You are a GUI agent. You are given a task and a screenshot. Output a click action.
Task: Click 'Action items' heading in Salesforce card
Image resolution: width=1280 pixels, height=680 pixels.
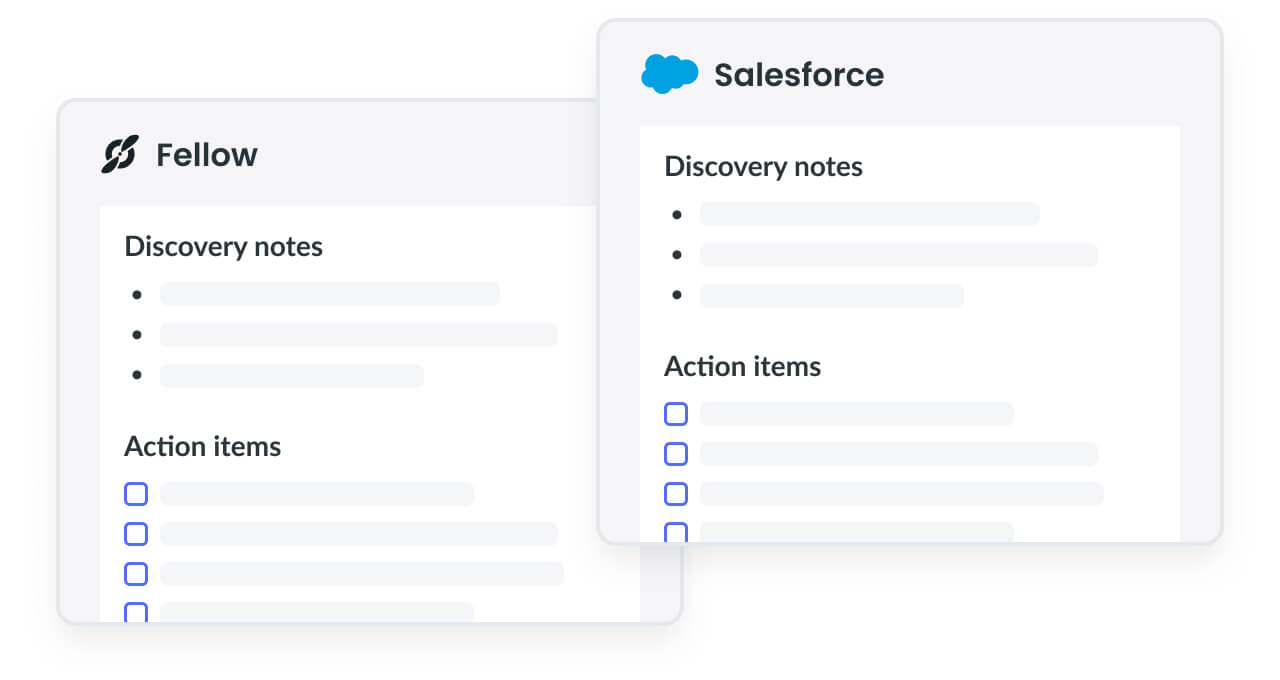pos(743,366)
